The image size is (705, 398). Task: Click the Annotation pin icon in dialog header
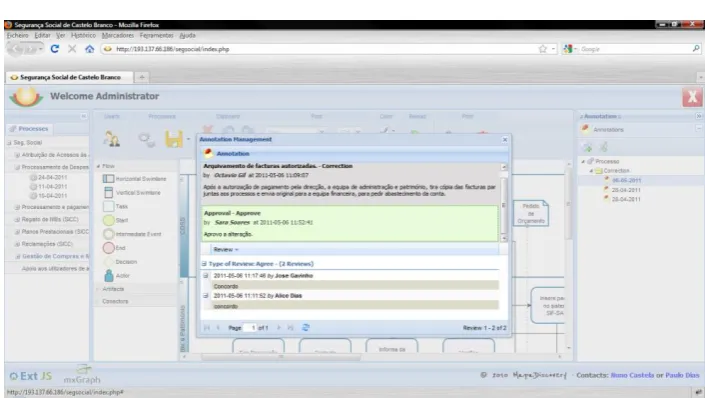[x=208, y=153]
